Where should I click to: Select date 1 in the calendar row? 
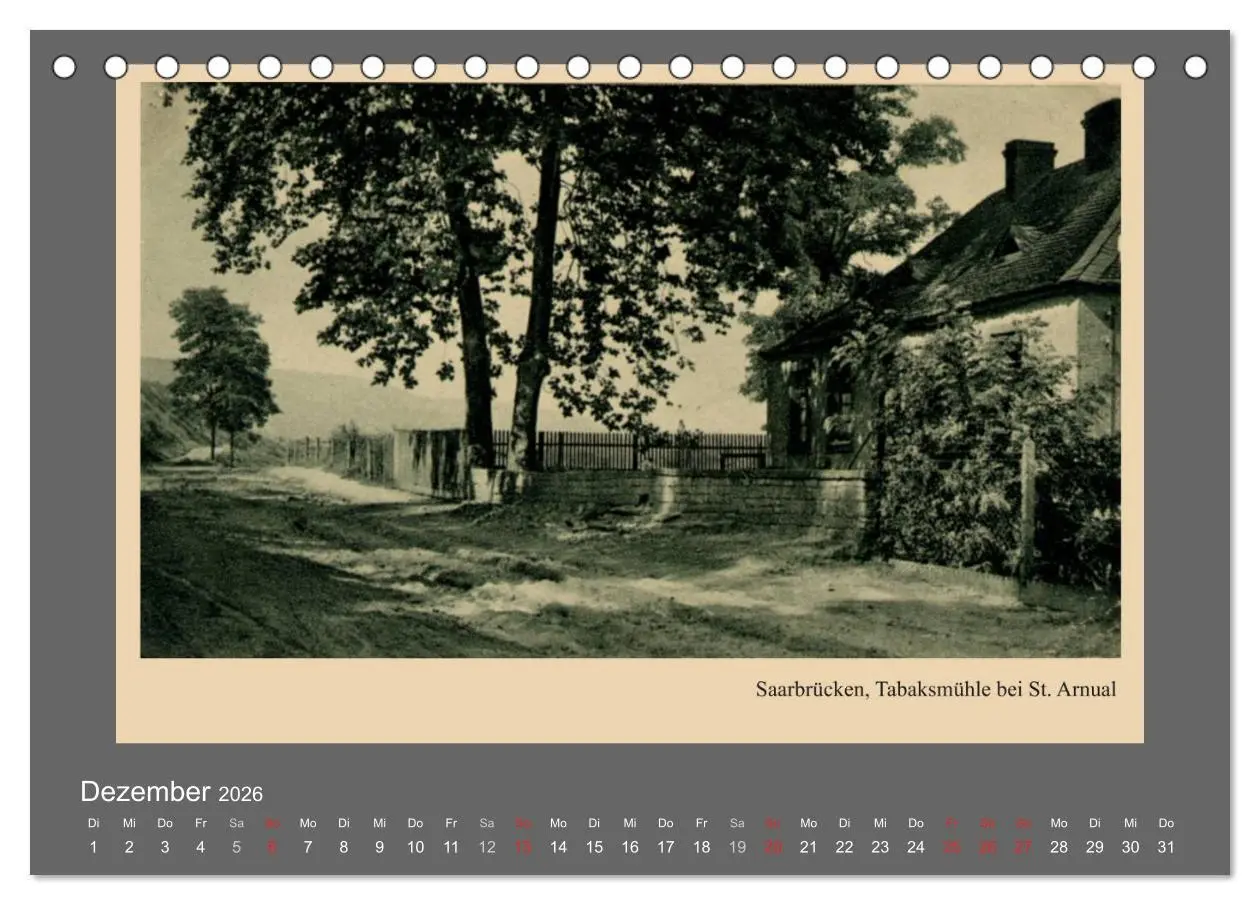(93, 847)
